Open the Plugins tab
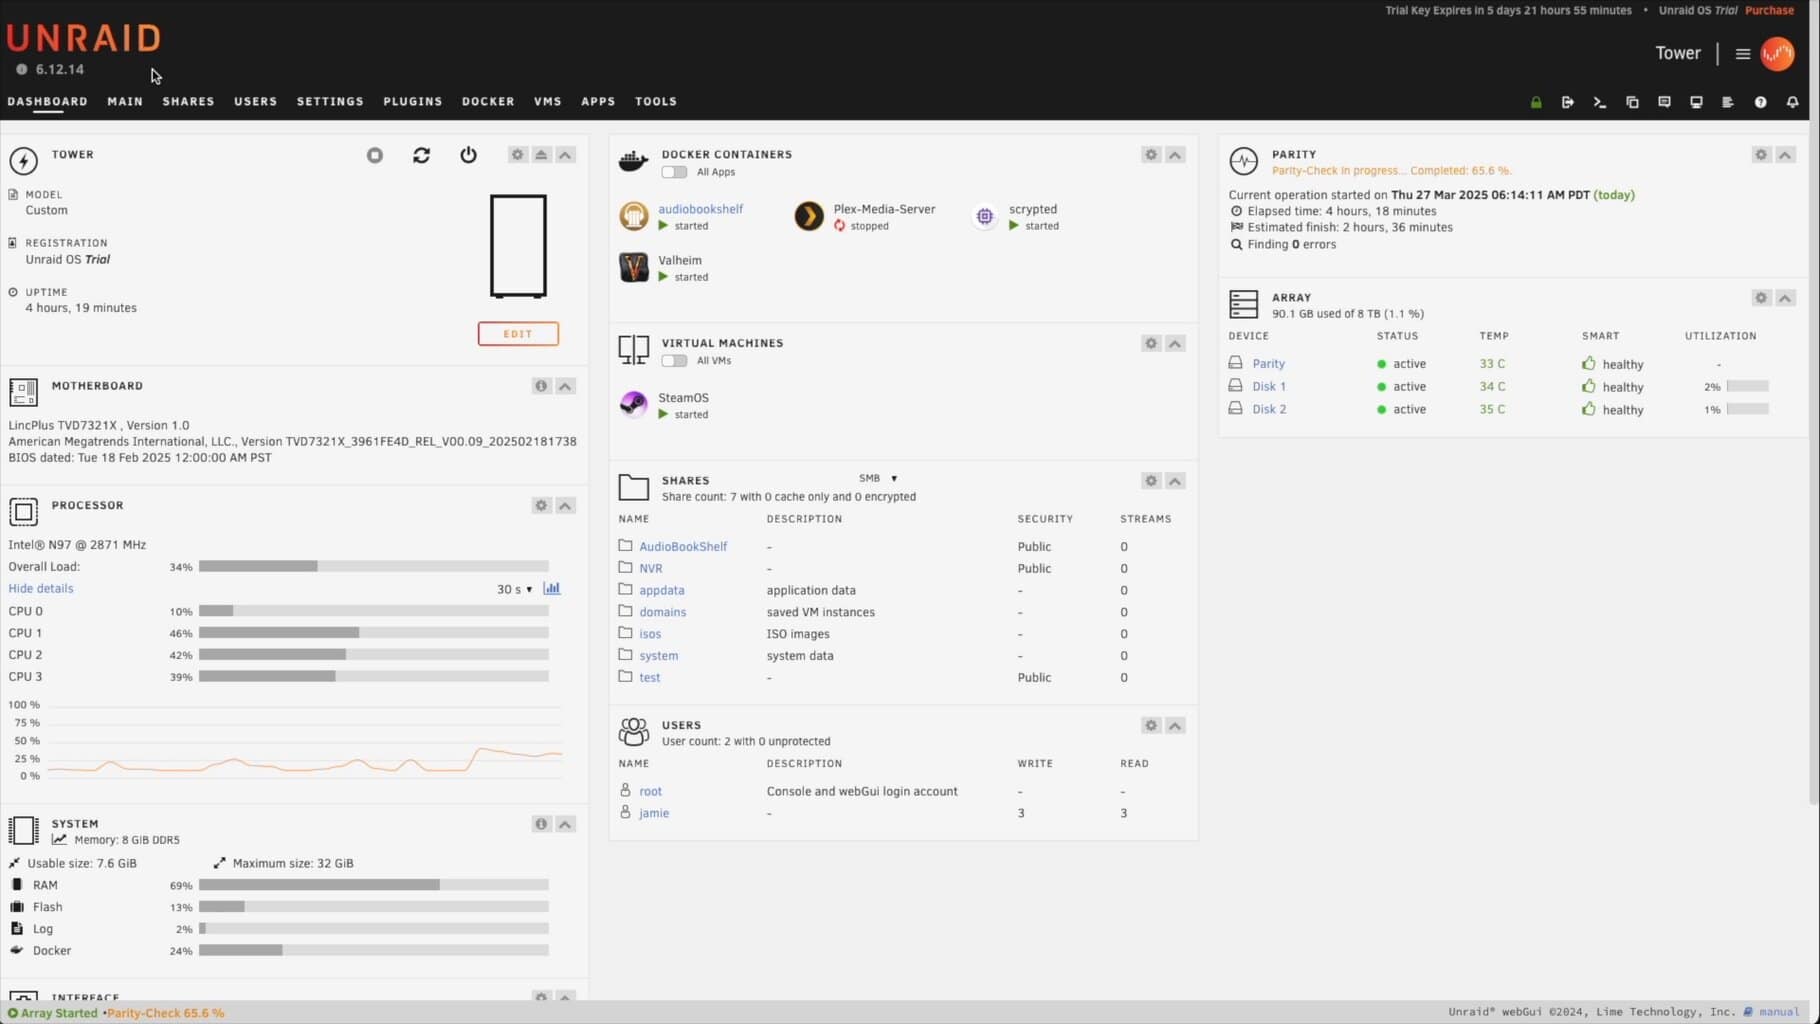 point(413,102)
